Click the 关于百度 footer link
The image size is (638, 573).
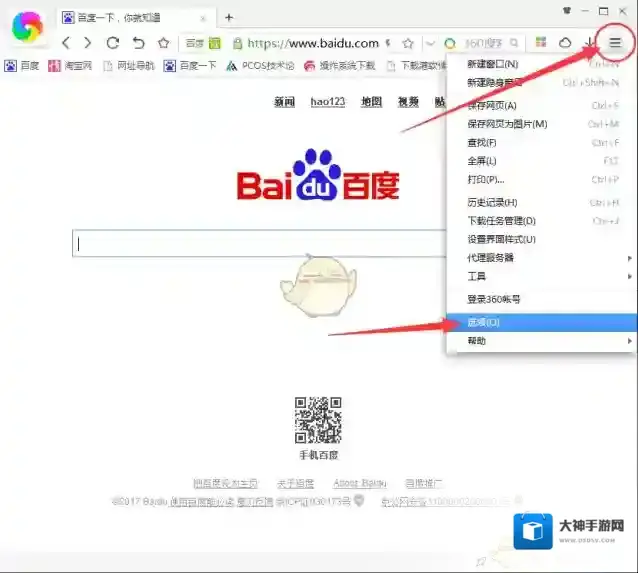click(295, 483)
